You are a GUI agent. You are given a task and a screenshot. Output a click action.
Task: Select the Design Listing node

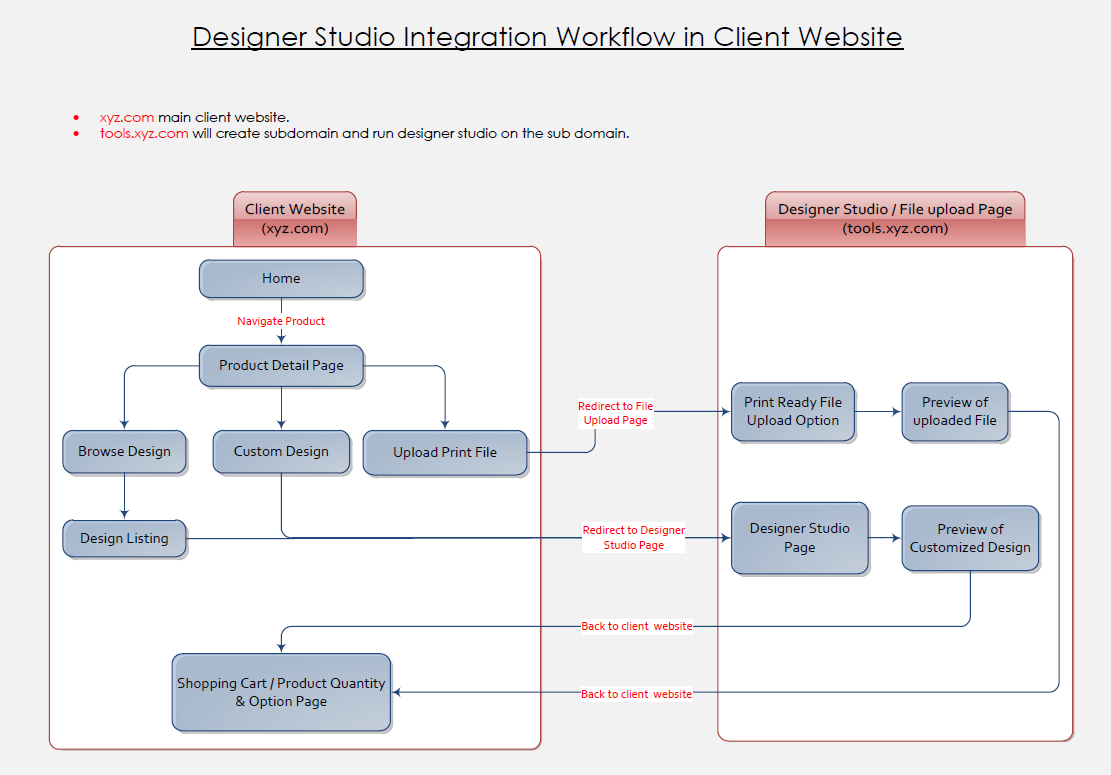click(x=124, y=539)
